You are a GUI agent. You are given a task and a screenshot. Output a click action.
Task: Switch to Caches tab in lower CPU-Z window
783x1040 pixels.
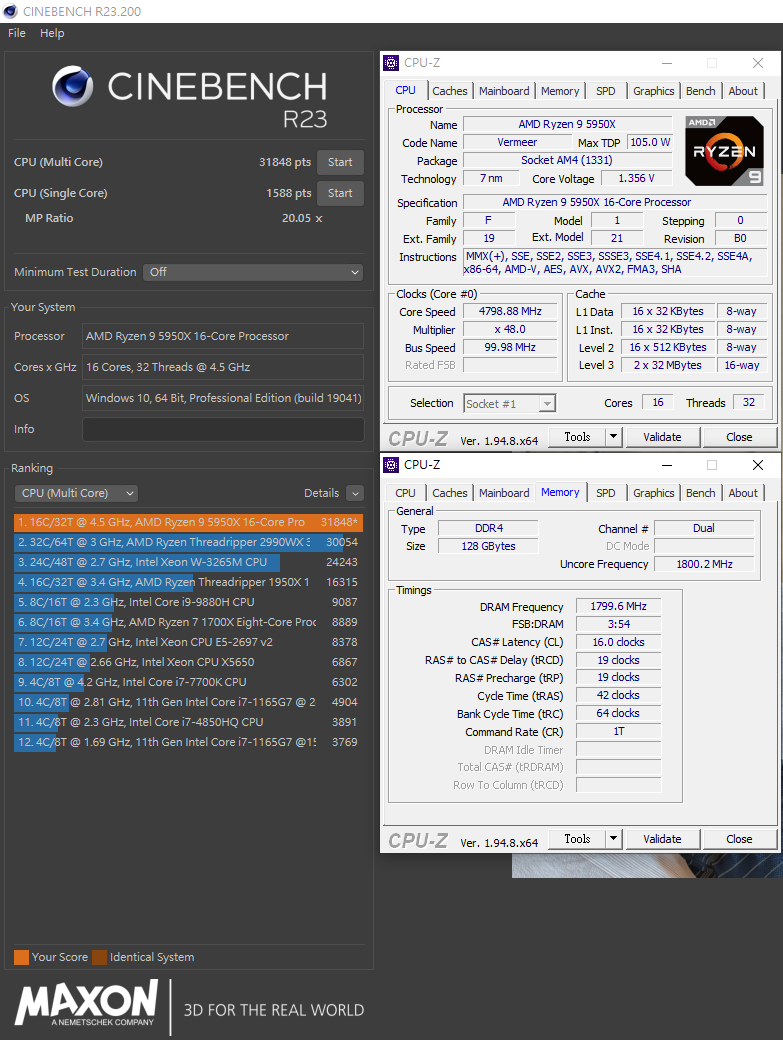450,493
